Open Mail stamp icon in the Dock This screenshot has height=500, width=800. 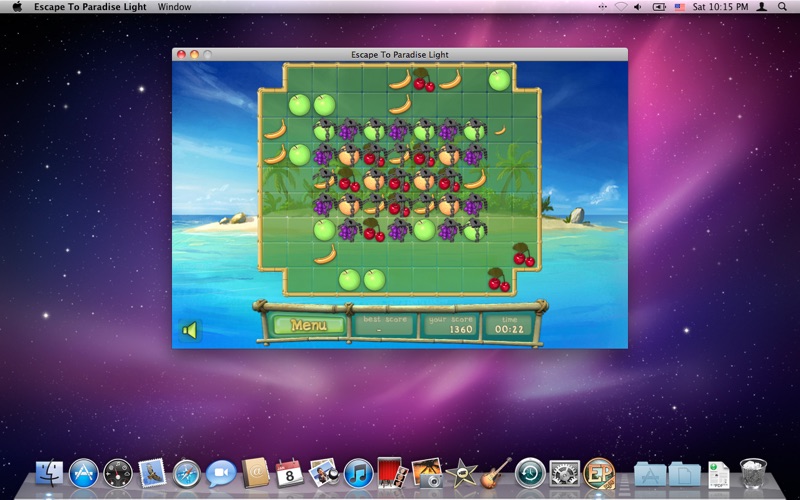coord(152,473)
